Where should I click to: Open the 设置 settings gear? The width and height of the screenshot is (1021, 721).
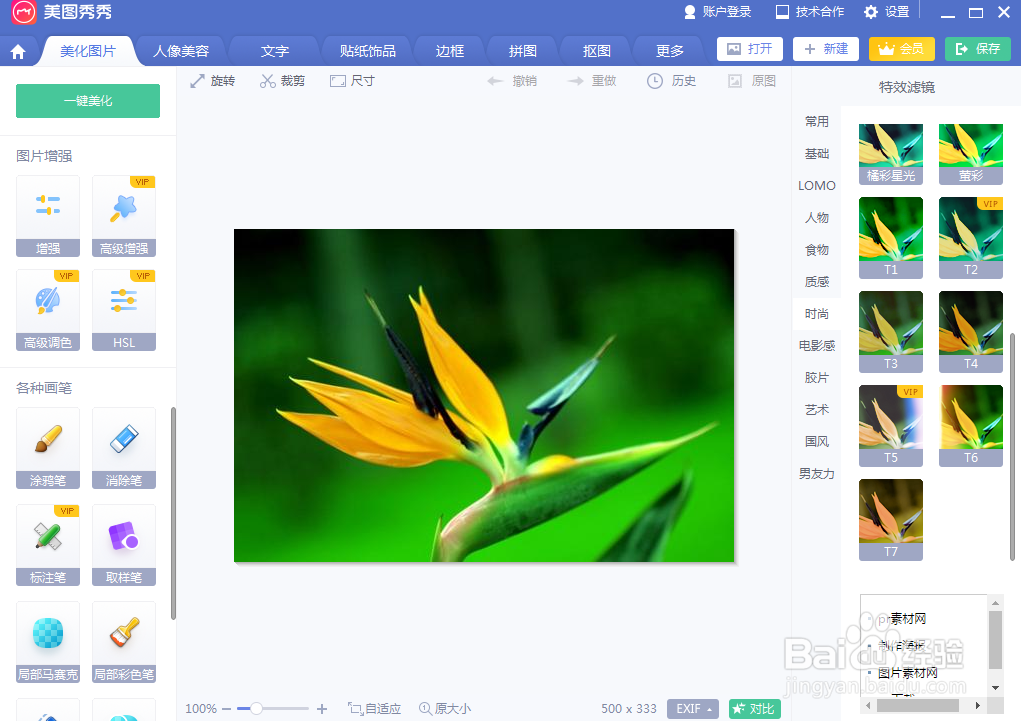(x=886, y=12)
